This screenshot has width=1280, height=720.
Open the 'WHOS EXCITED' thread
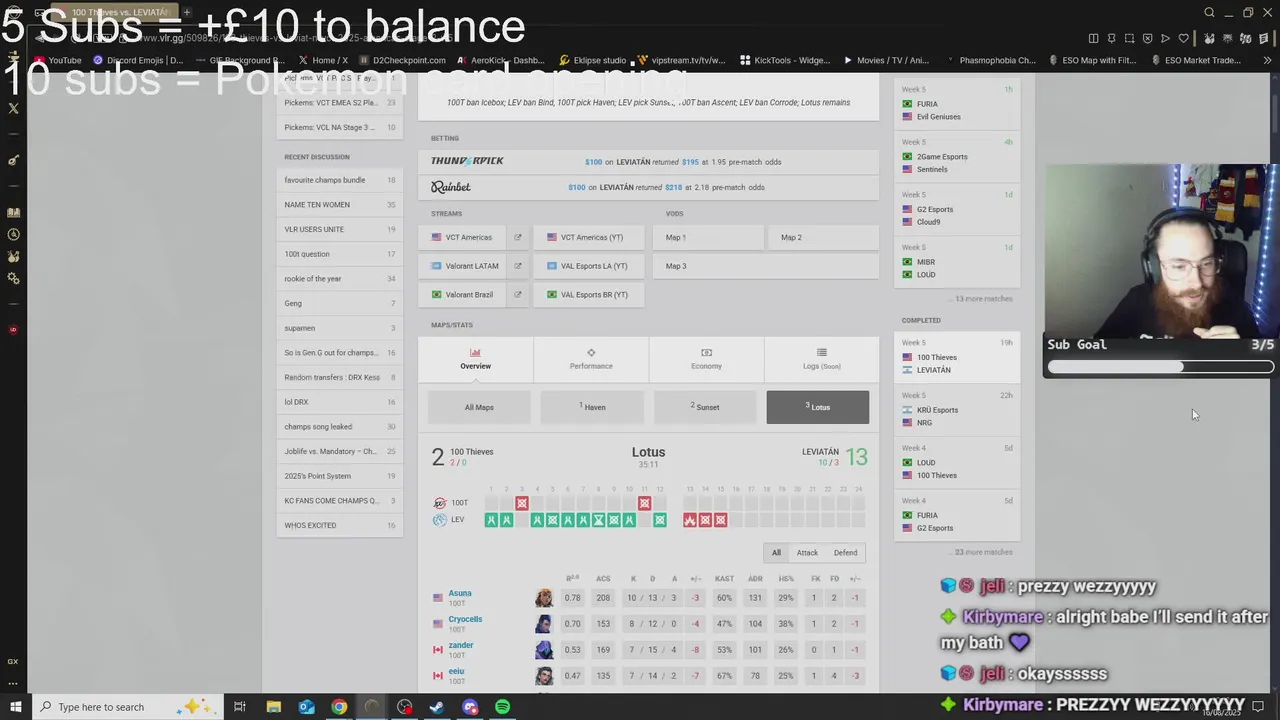[340, 525]
